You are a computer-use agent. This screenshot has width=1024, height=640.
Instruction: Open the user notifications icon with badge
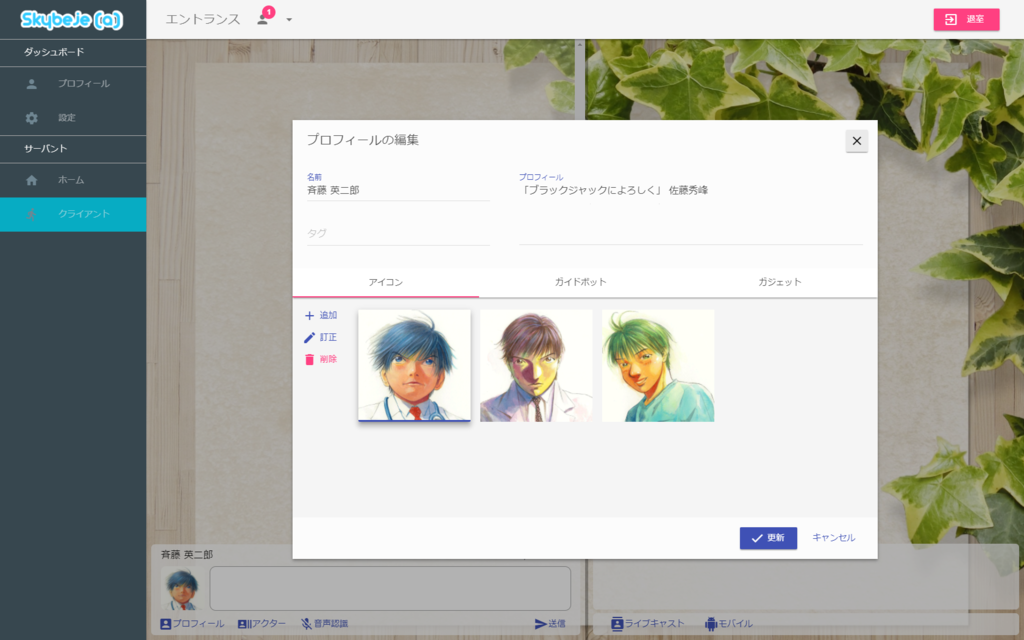tap(264, 17)
